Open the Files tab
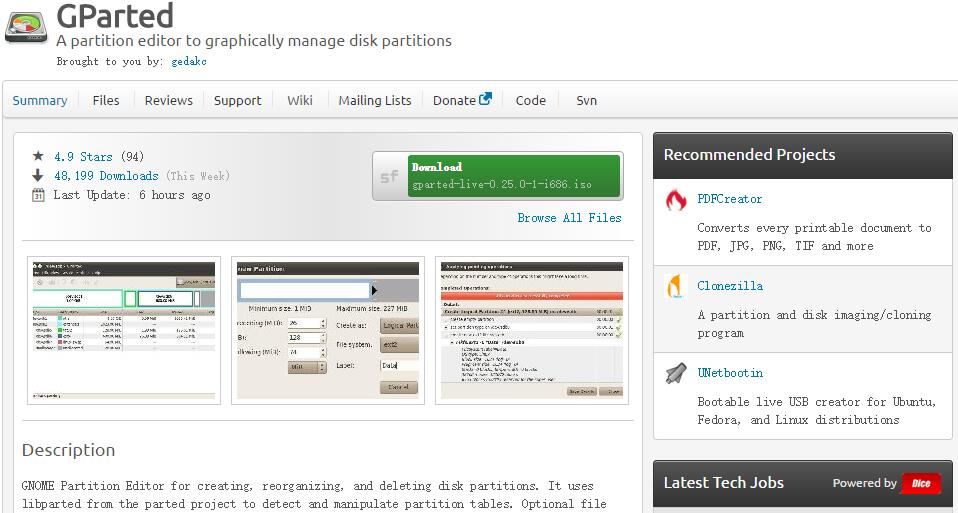958x513 pixels. click(106, 100)
